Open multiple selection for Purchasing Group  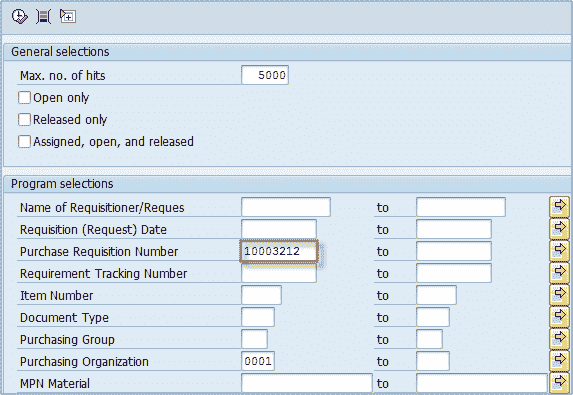(x=559, y=339)
